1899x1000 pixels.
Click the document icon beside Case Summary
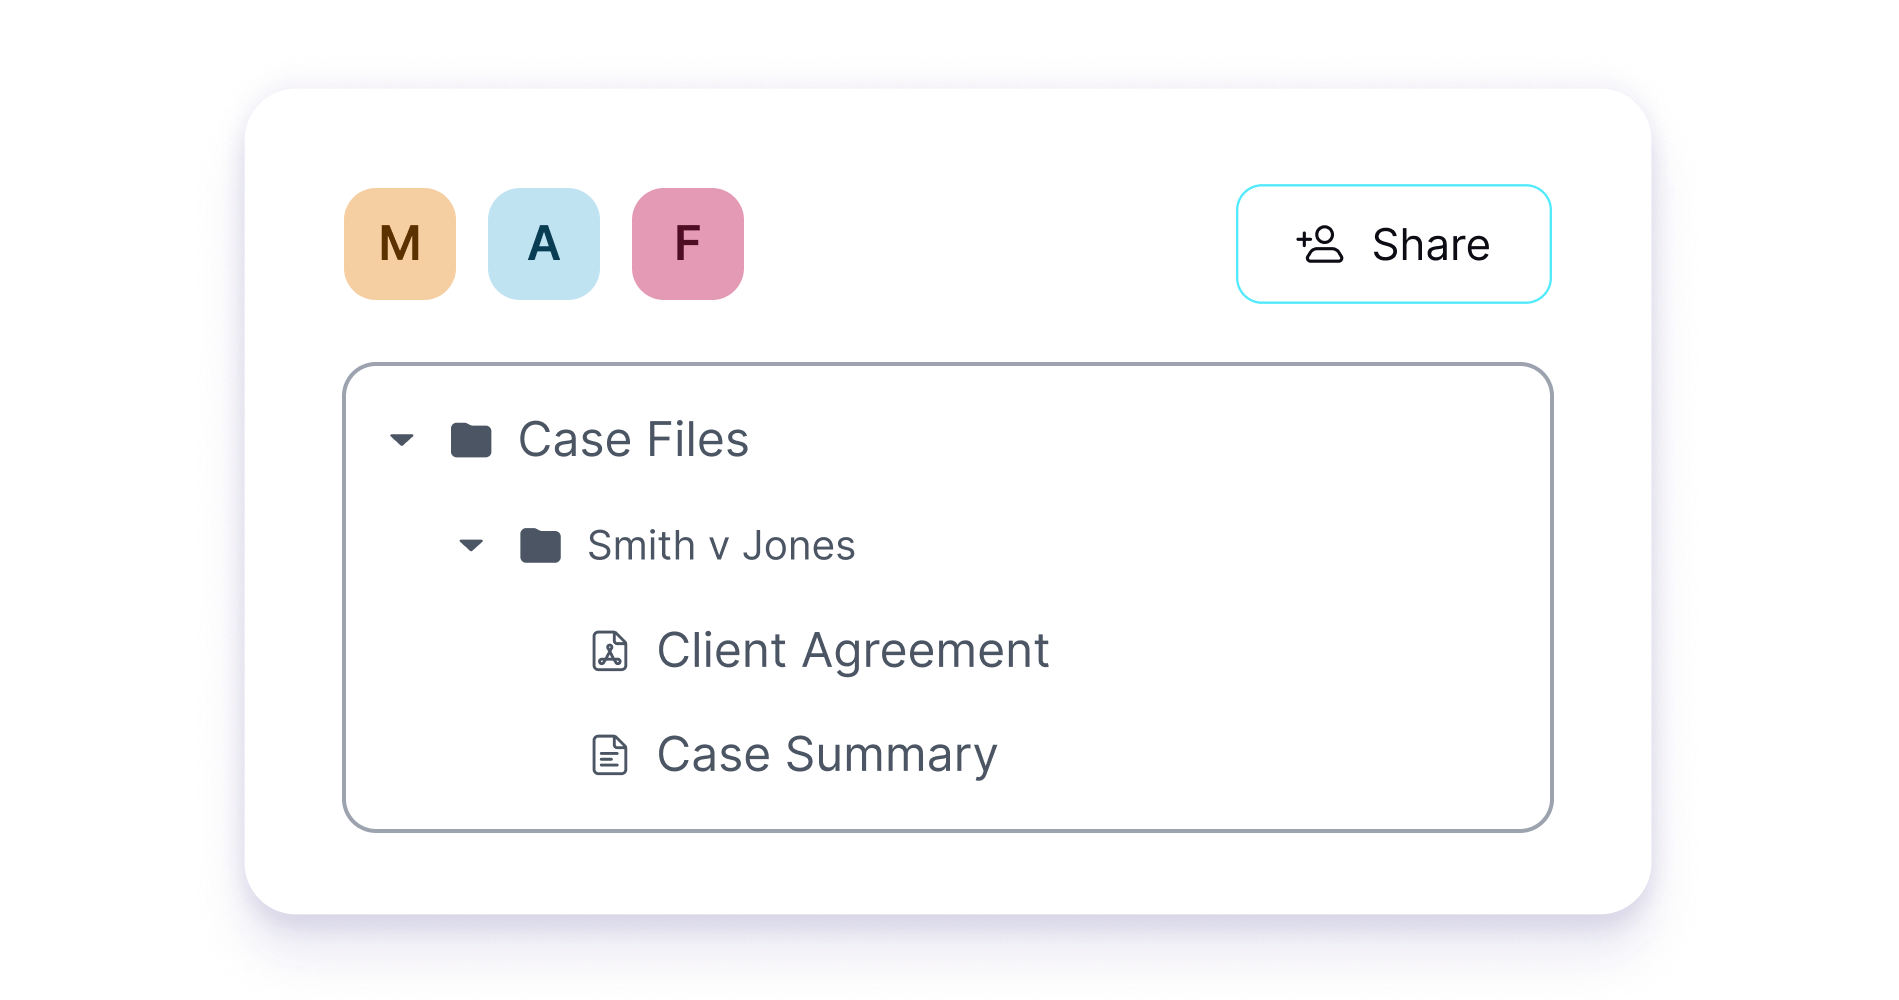tap(610, 755)
